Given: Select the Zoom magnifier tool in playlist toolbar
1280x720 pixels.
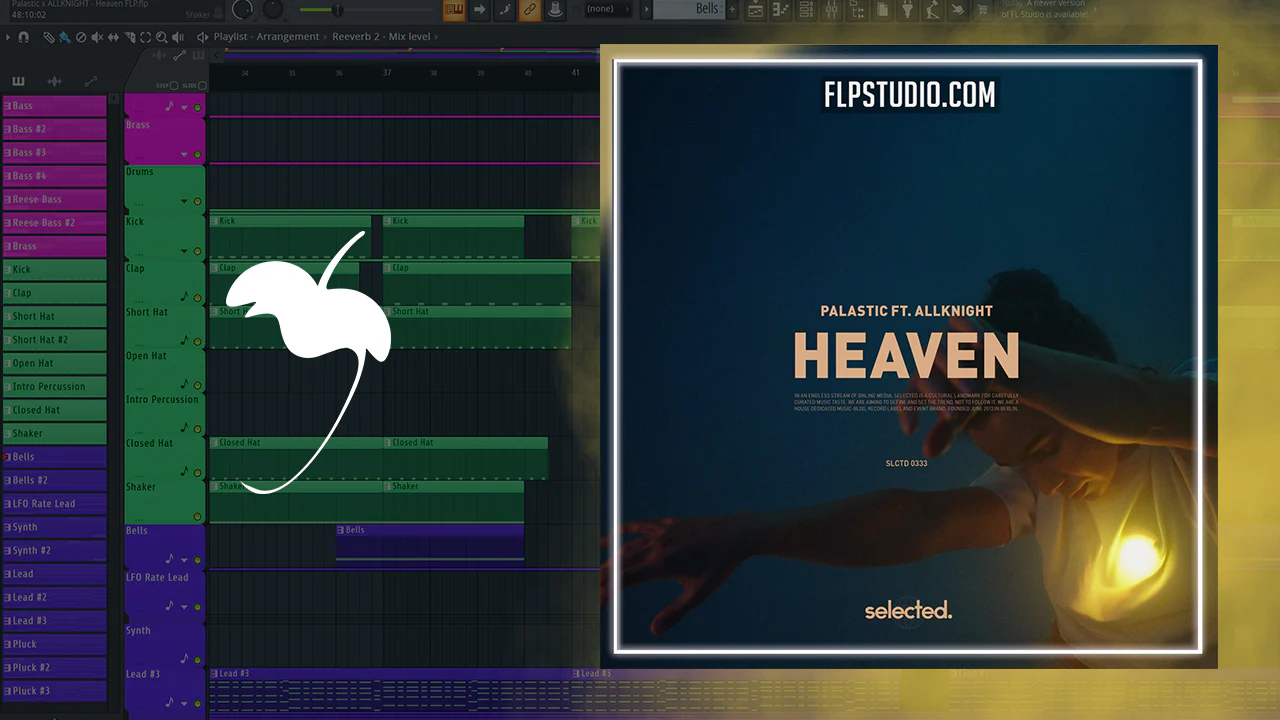Looking at the screenshot, I should 161,37.
